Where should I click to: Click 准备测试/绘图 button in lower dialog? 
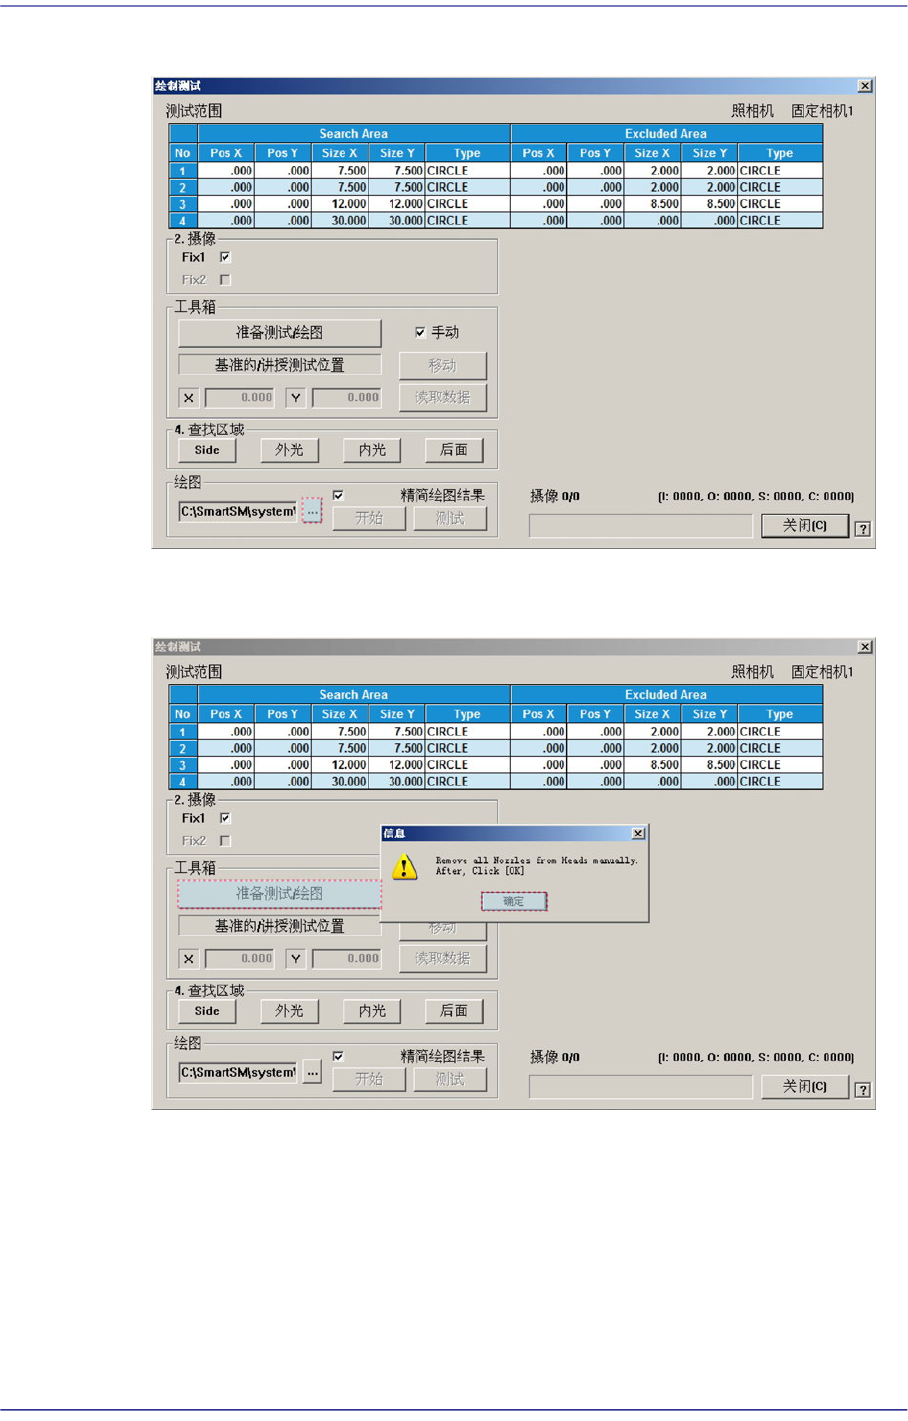coord(279,894)
